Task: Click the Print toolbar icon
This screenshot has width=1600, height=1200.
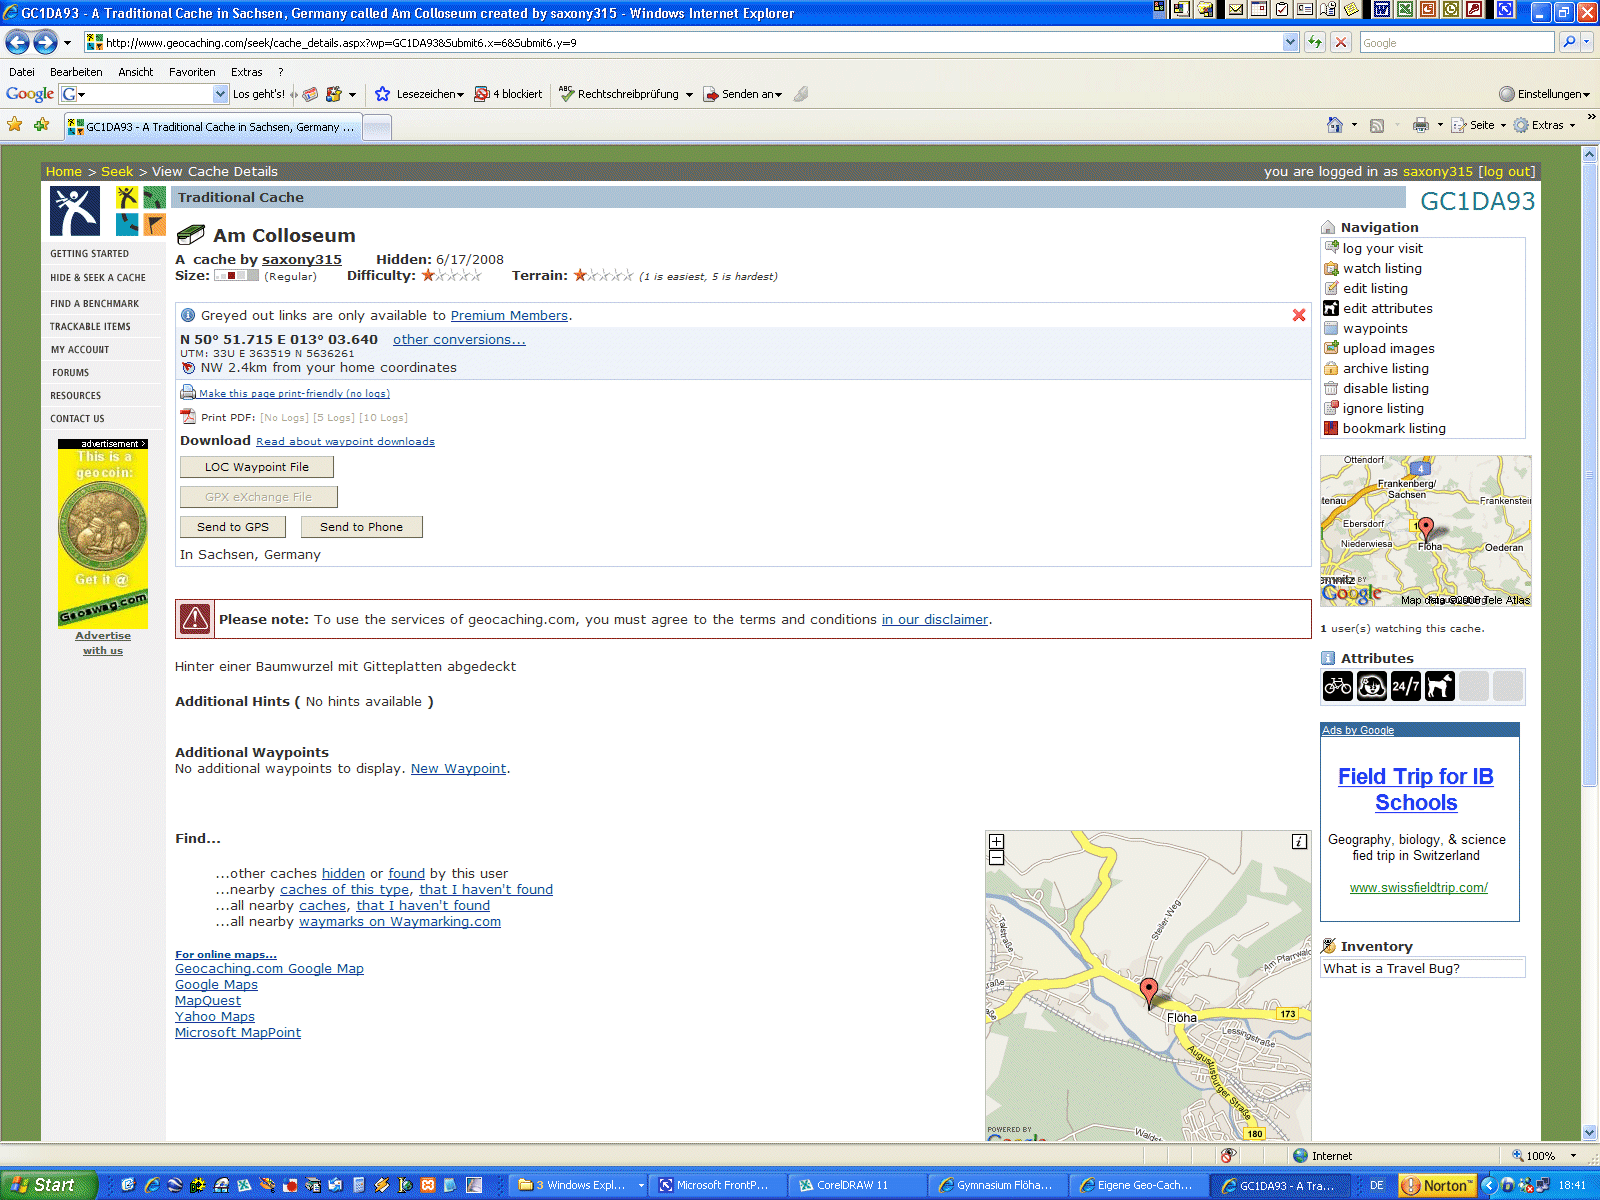Action: tap(1421, 125)
